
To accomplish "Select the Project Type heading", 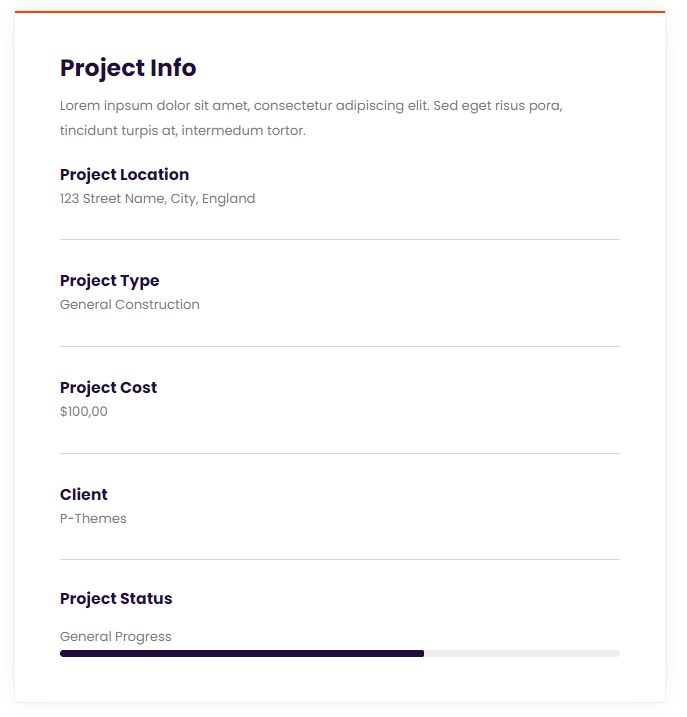I will click(109, 281).
